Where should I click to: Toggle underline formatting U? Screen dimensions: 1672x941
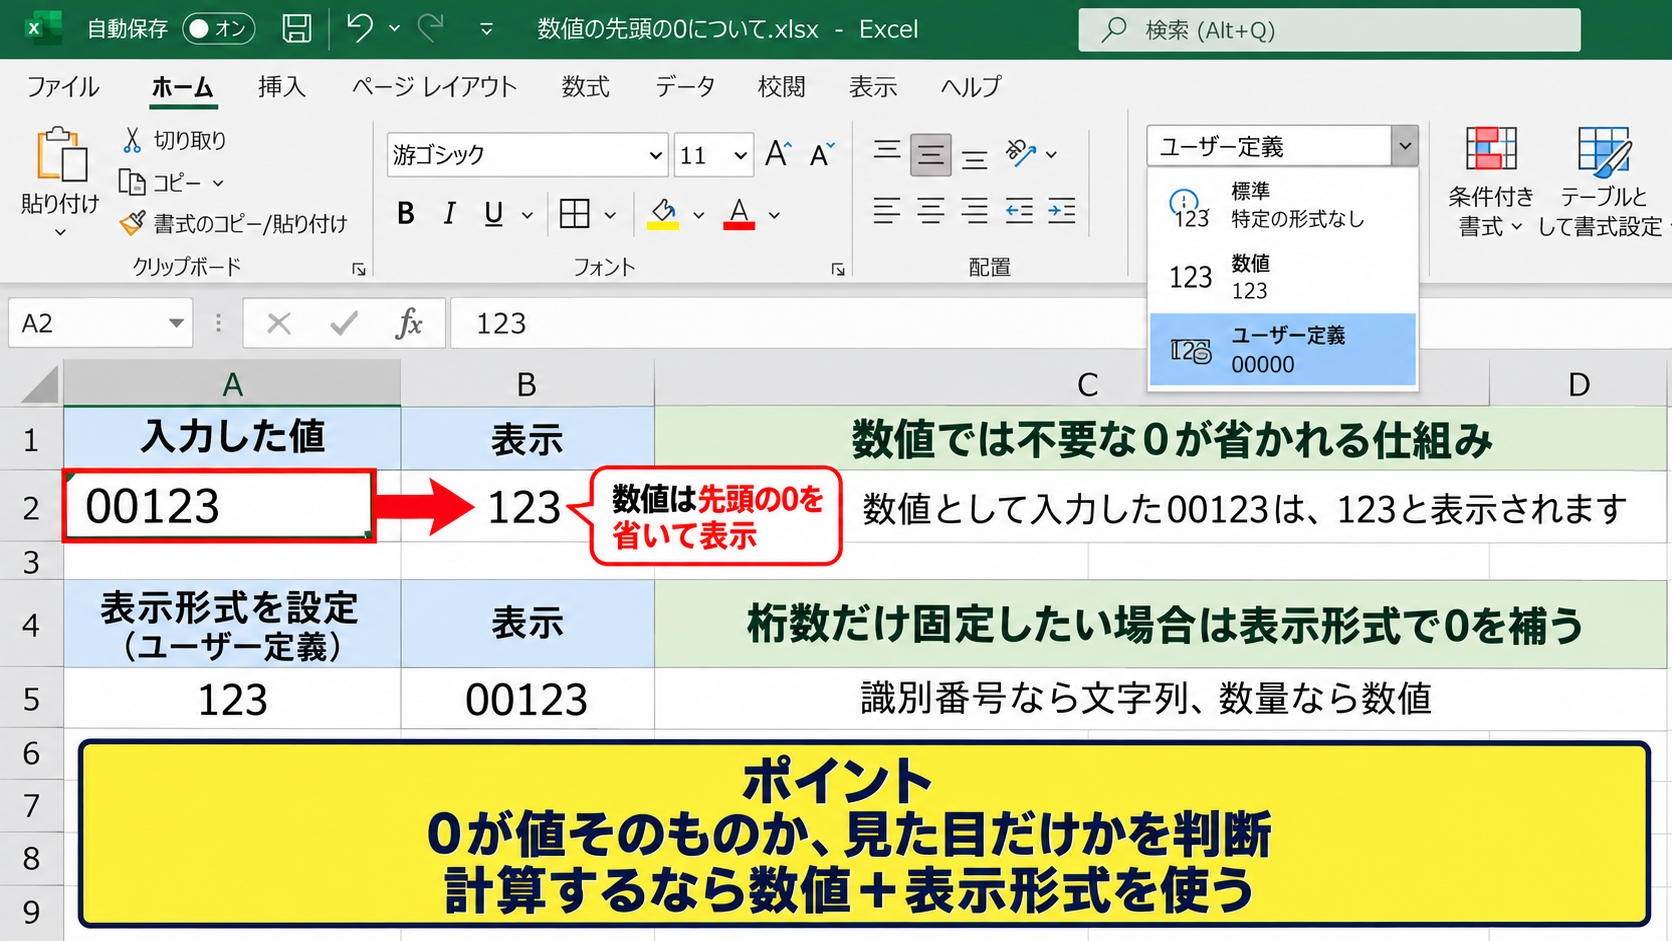[494, 213]
